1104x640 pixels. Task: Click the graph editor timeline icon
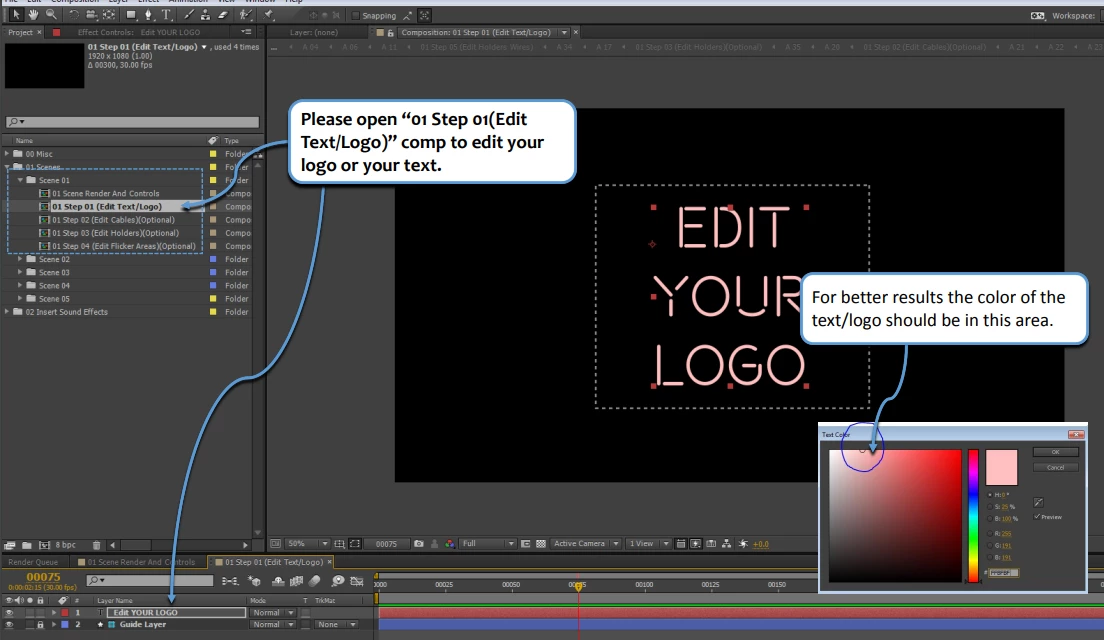tap(357, 581)
